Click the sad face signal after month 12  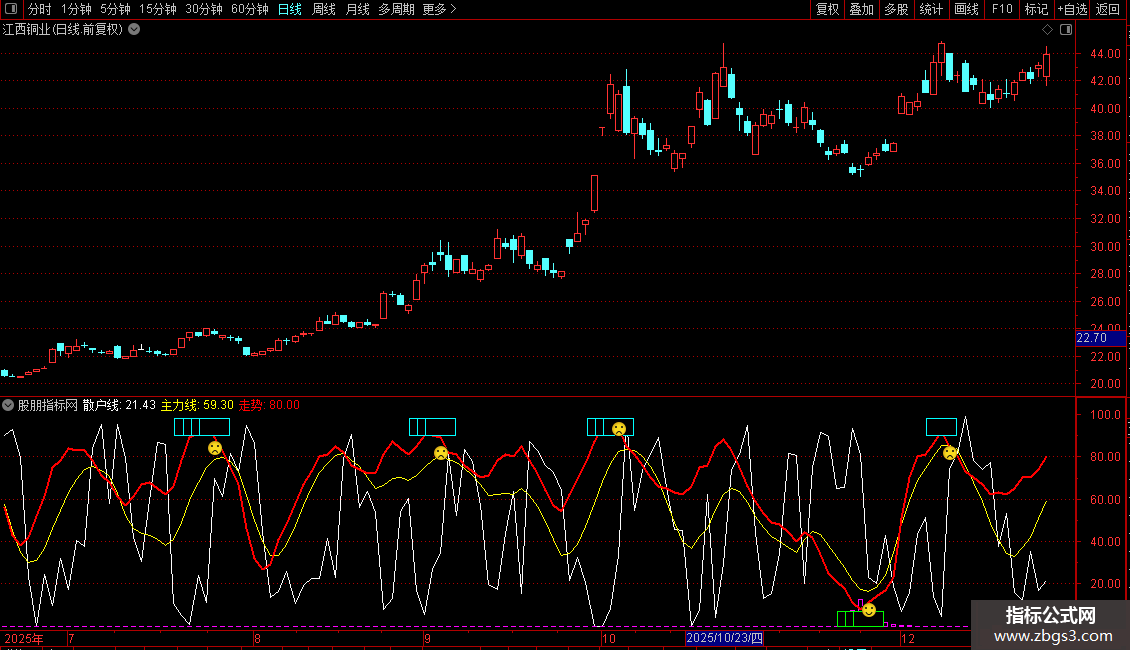click(x=950, y=453)
